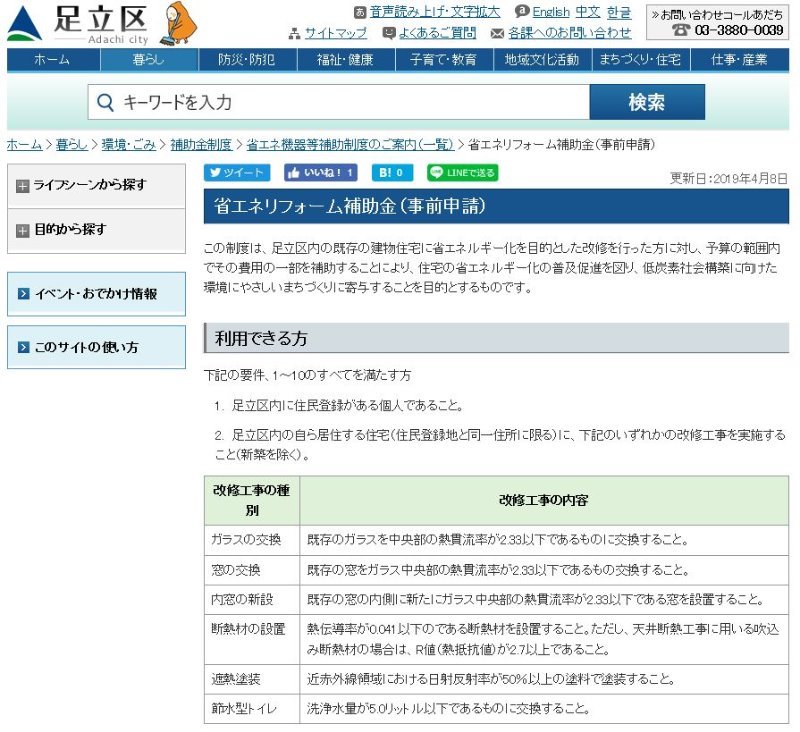Viewport: 800px width, 732px height.
Task: Click the 検索 search button
Action: click(x=647, y=103)
